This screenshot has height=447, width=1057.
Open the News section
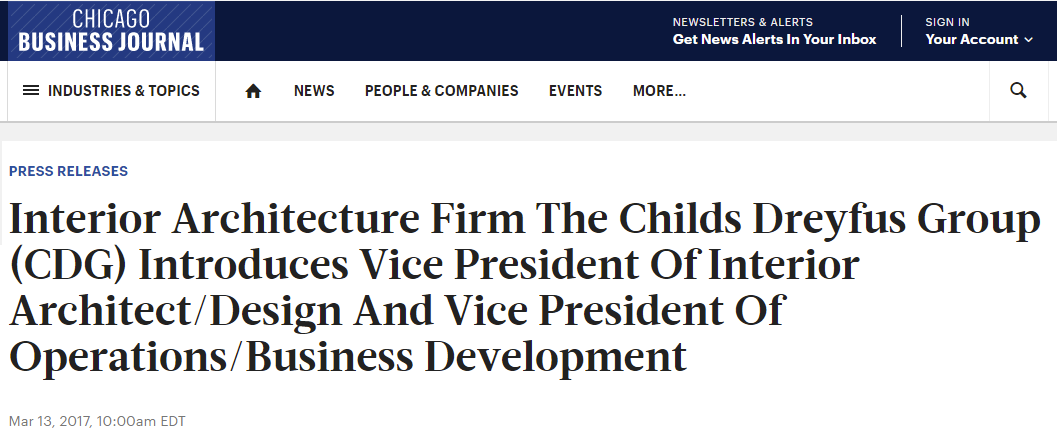coord(314,90)
